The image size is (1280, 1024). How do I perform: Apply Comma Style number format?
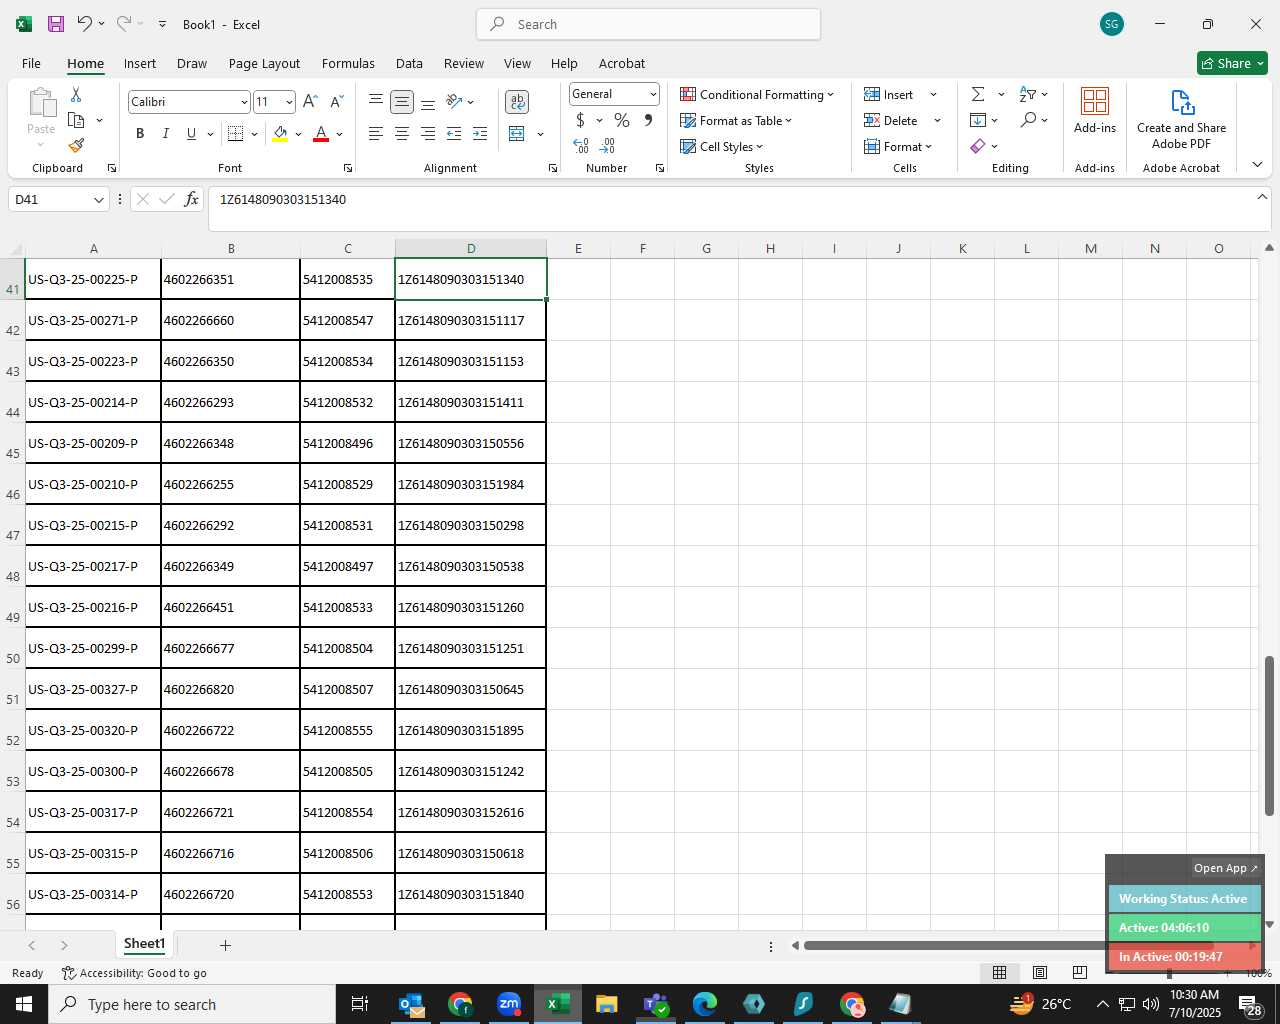coord(648,120)
